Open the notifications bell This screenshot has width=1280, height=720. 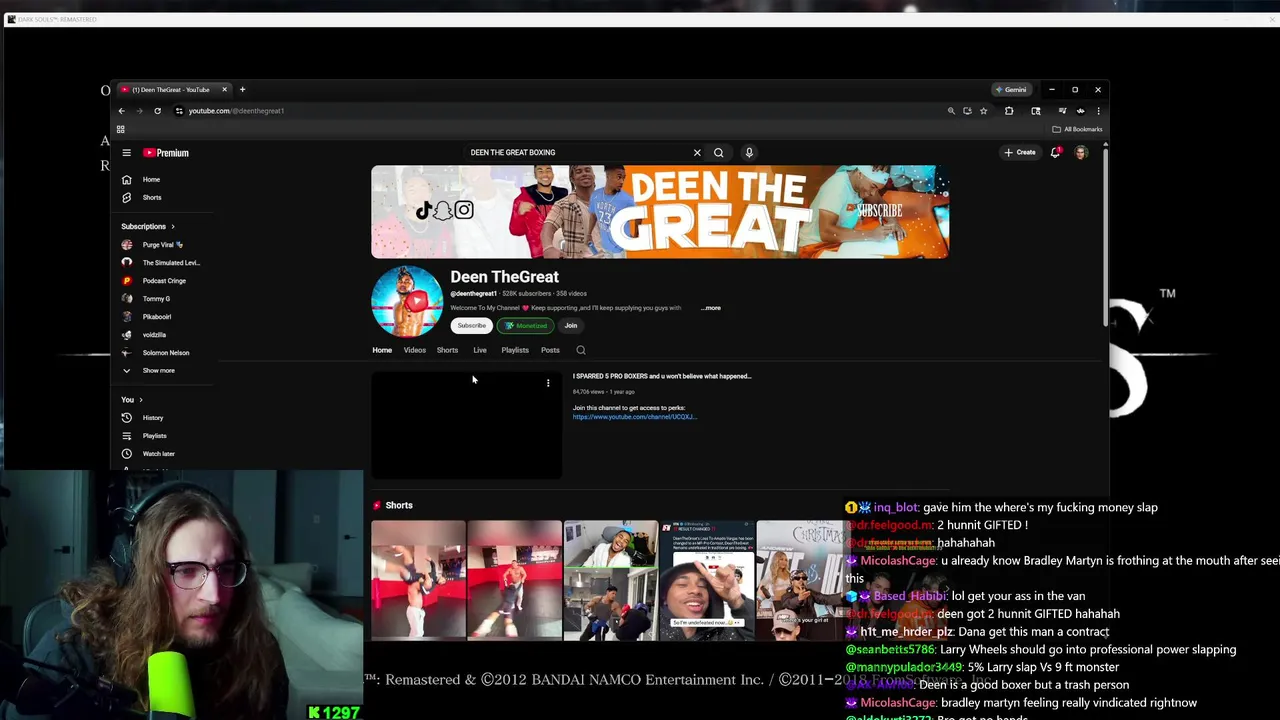[1055, 153]
